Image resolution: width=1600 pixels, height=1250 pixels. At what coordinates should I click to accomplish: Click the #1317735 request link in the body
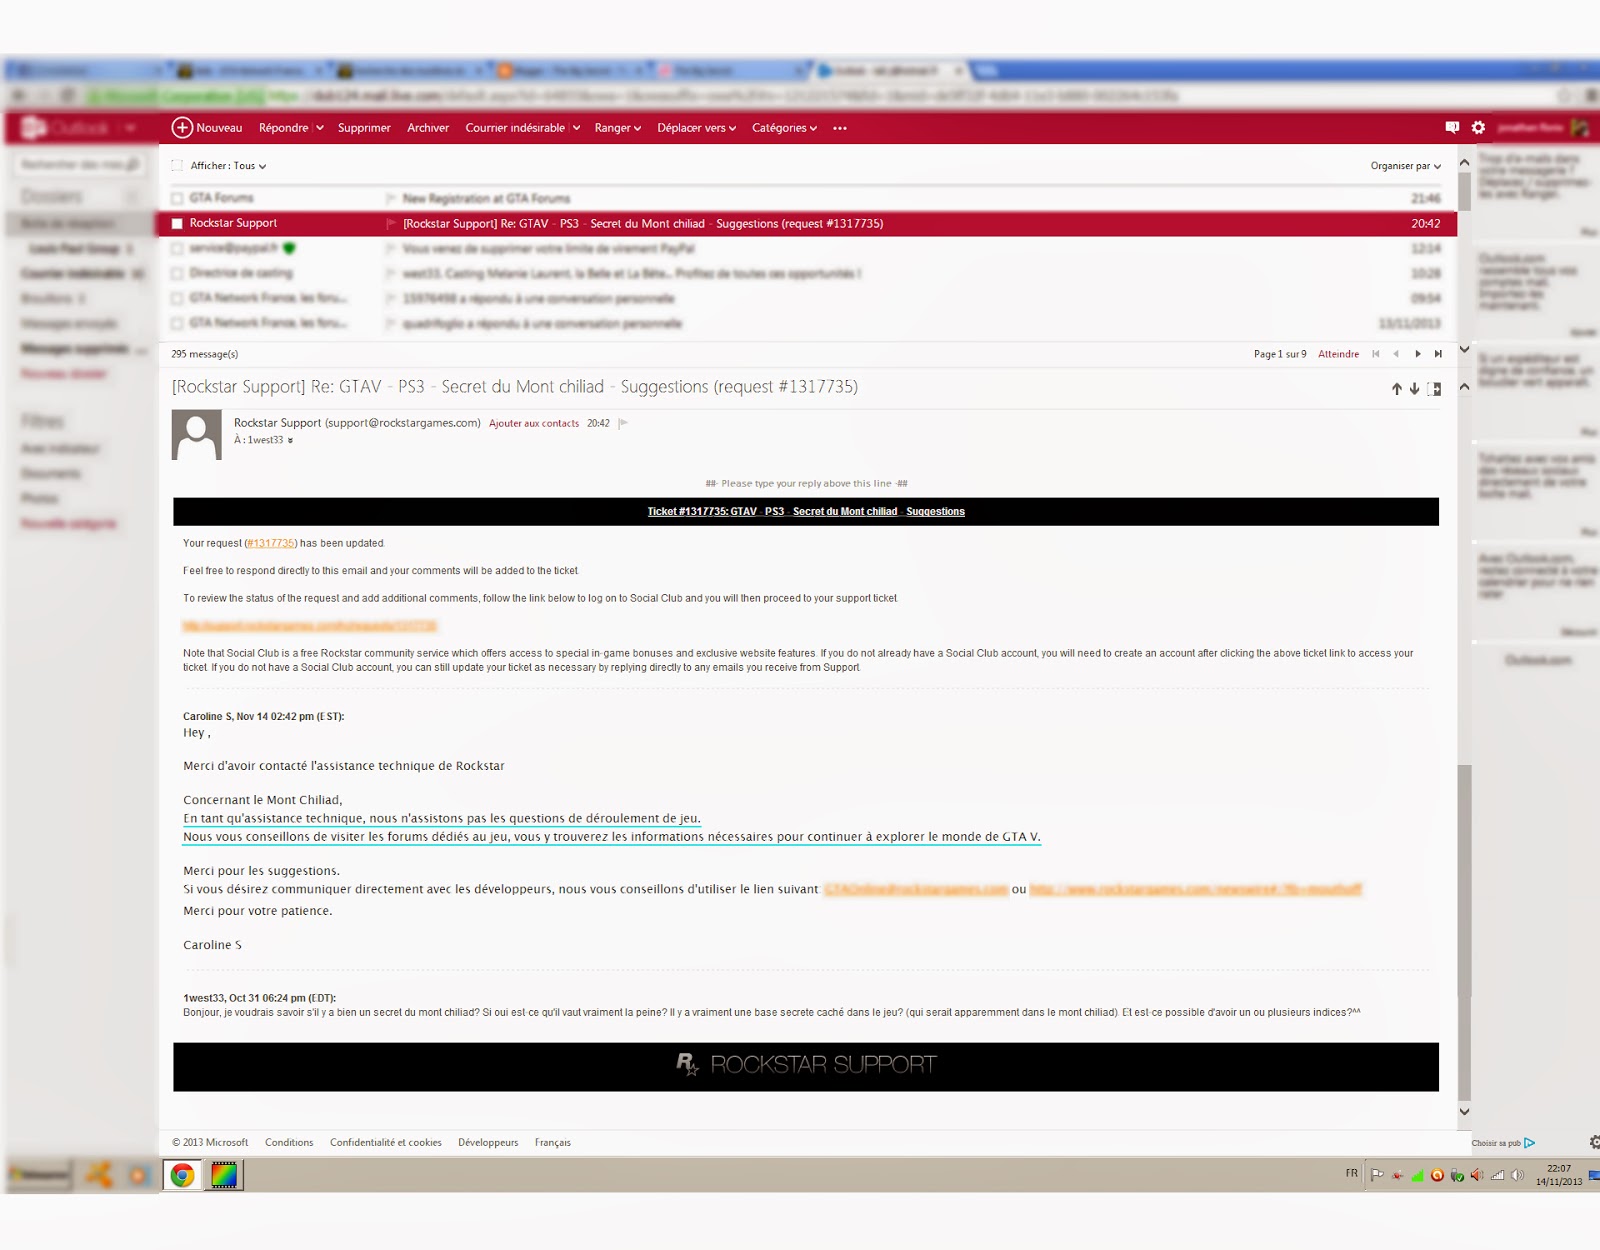point(270,543)
